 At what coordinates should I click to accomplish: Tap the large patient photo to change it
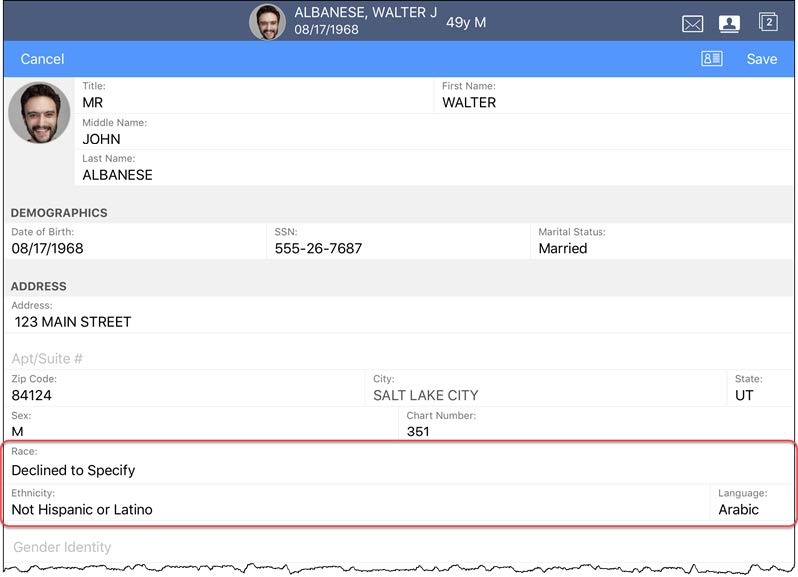point(39,113)
